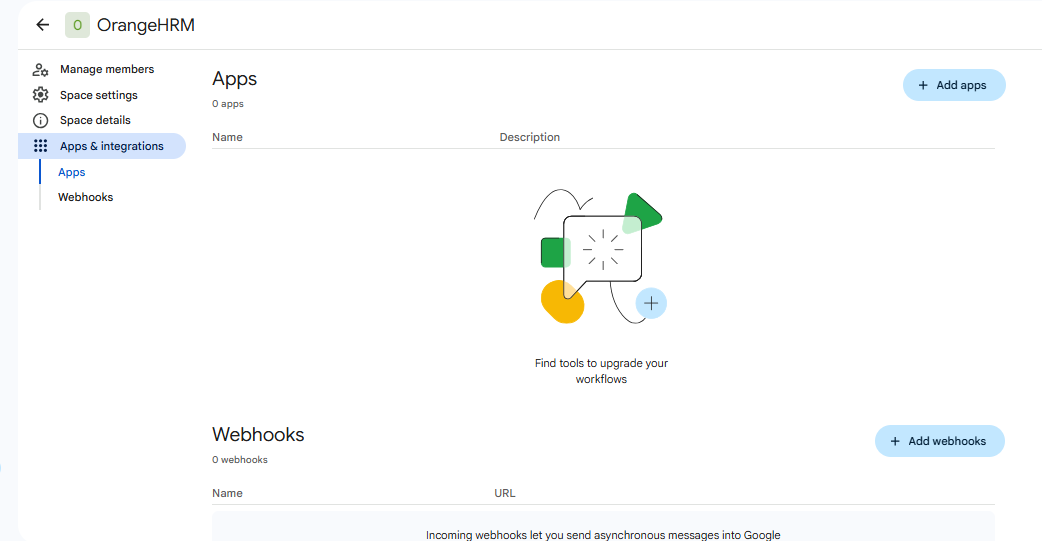This screenshot has height=541, width=1042.
Task: Click the Apps table Name column header
Action: pyautogui.click(x=227, y=137)
